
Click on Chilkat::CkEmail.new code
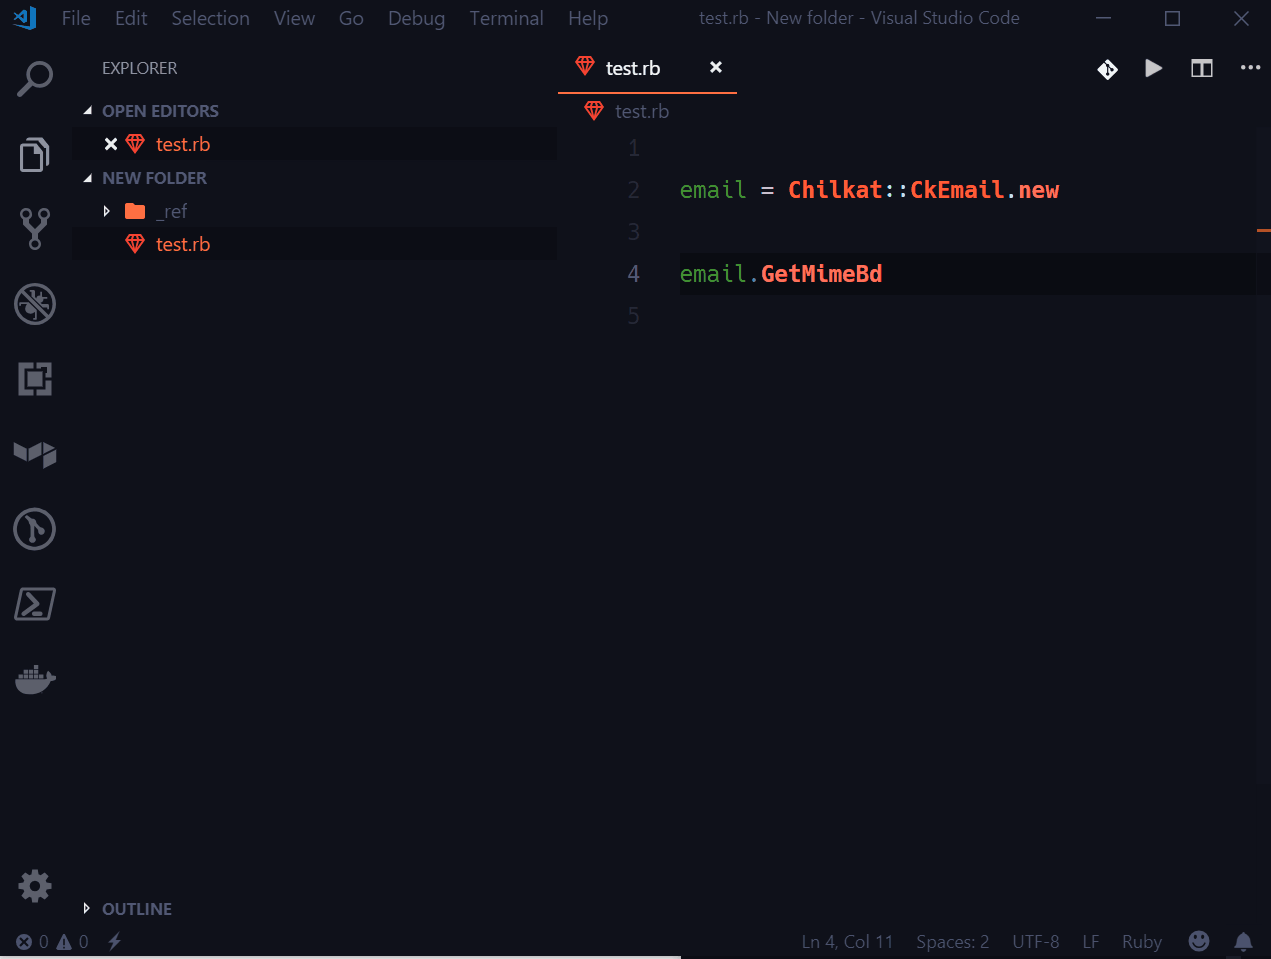coord(924,190)
